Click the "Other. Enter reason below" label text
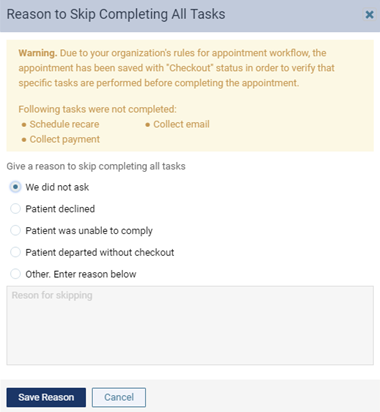 [x=81, y=274]
